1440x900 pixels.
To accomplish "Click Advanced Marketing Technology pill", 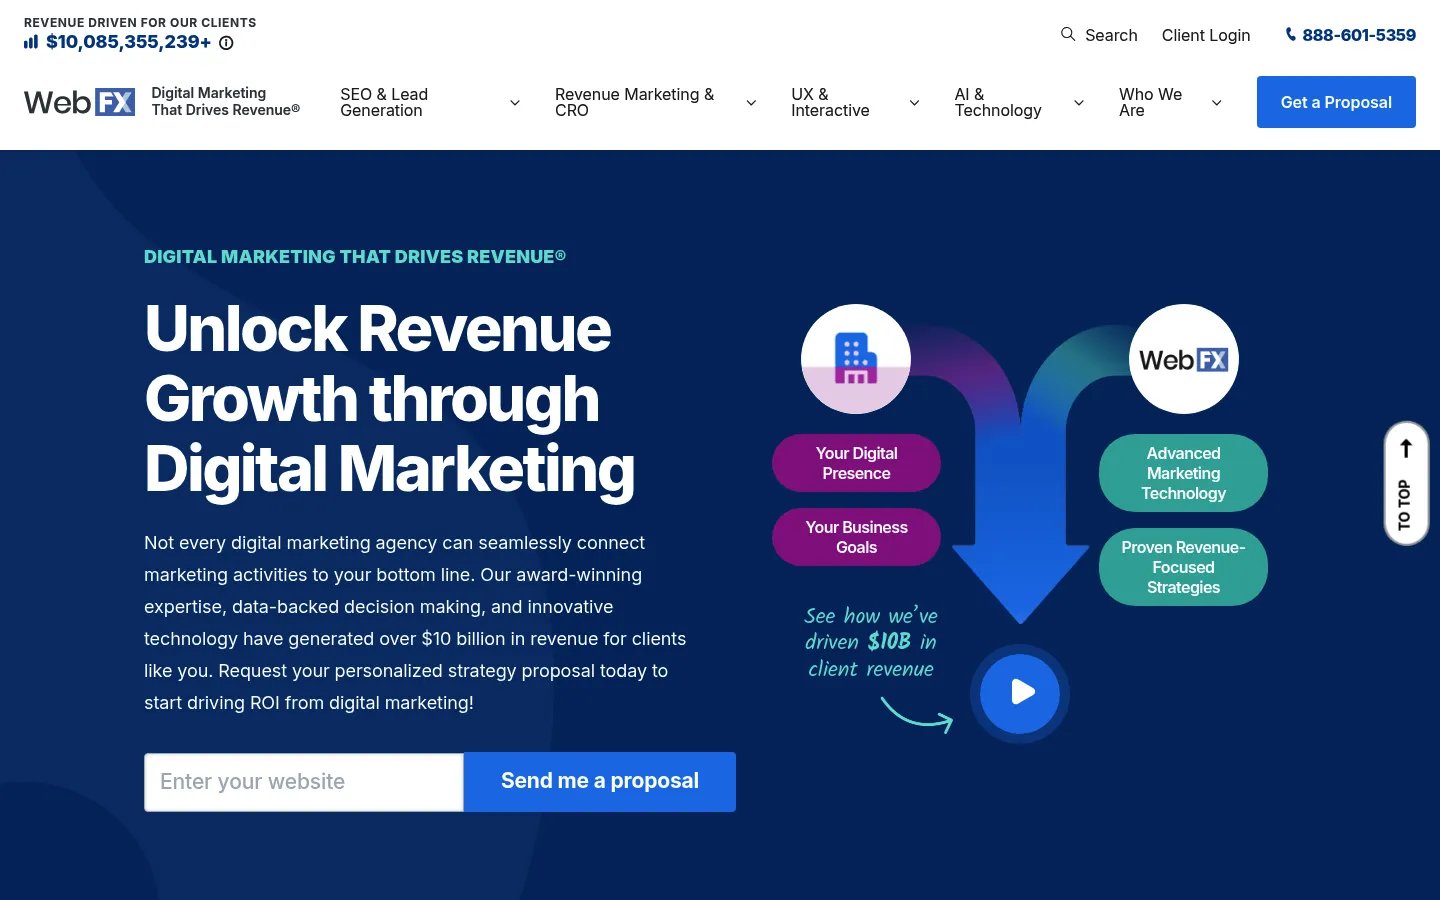I will click(1183, 473).
